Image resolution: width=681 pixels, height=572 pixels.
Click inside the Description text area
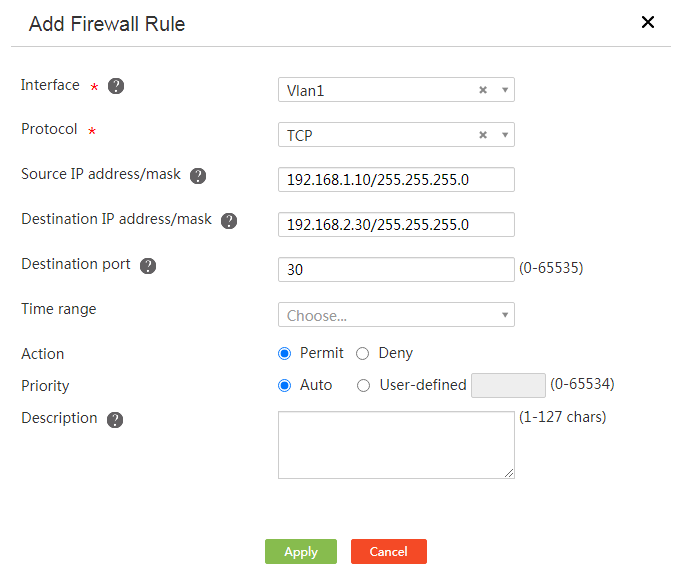click(396, 445)
